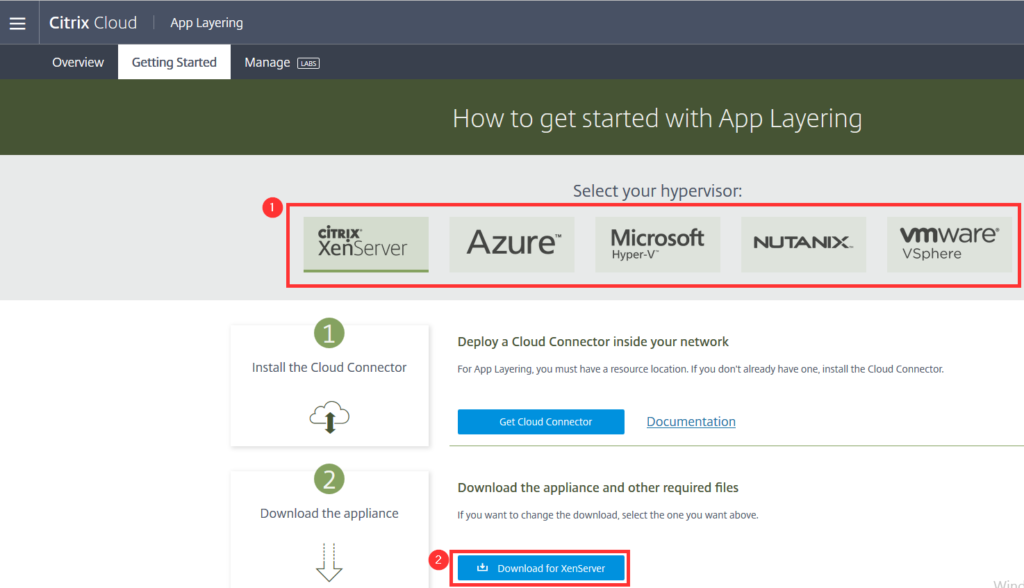Pick the Microsoft Hyper-V hypervisor tile
Screen dimensions: 1024x588
[x=658, y=244]
